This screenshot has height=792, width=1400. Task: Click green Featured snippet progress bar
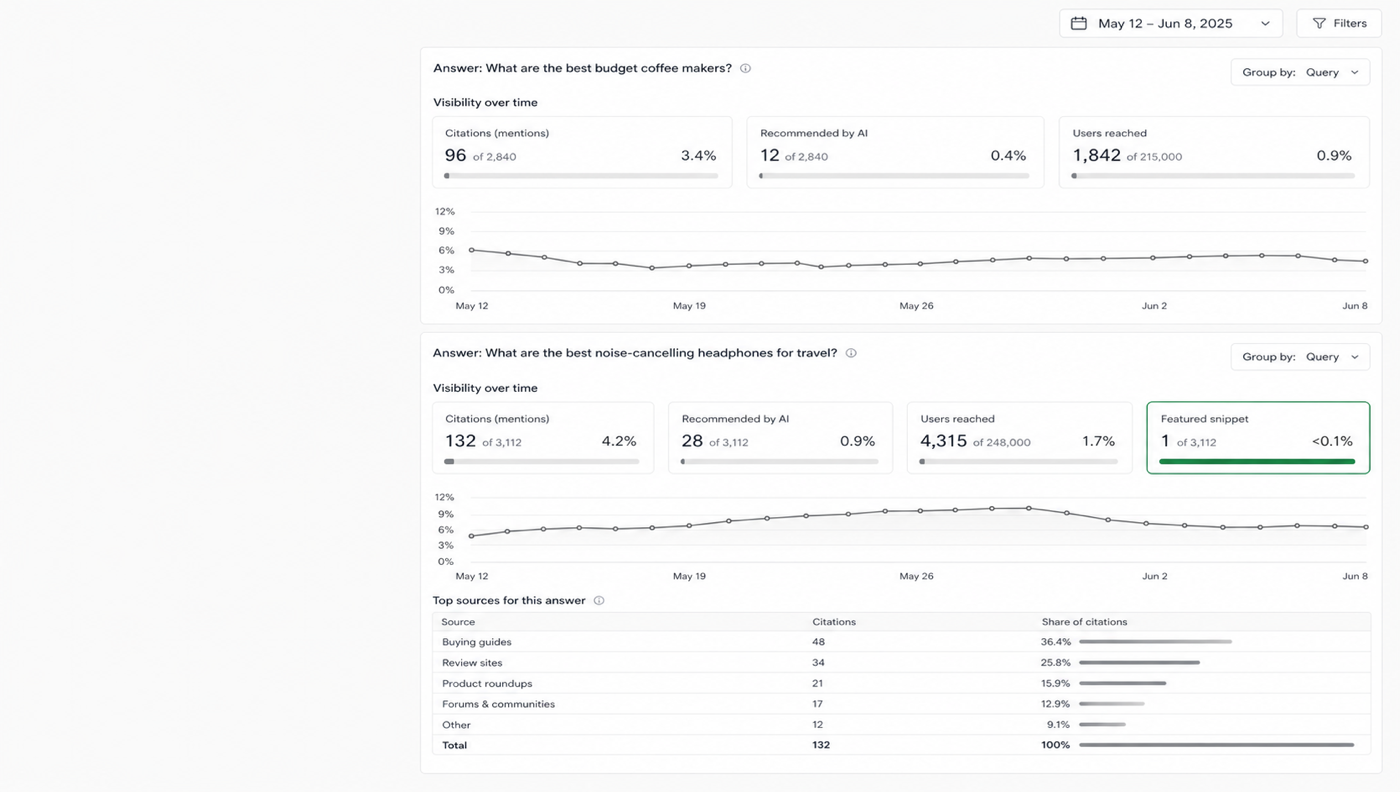tap(1257, 462)
